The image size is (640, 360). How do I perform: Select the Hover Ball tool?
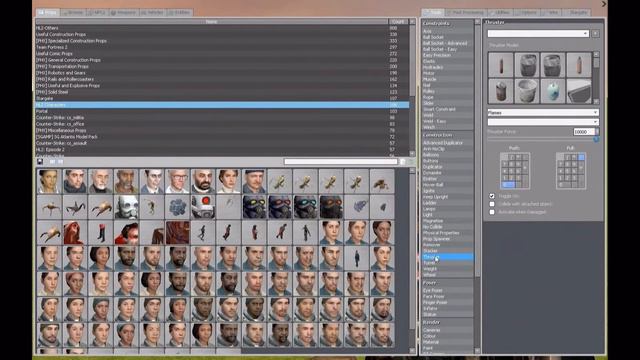click(447, 184)
